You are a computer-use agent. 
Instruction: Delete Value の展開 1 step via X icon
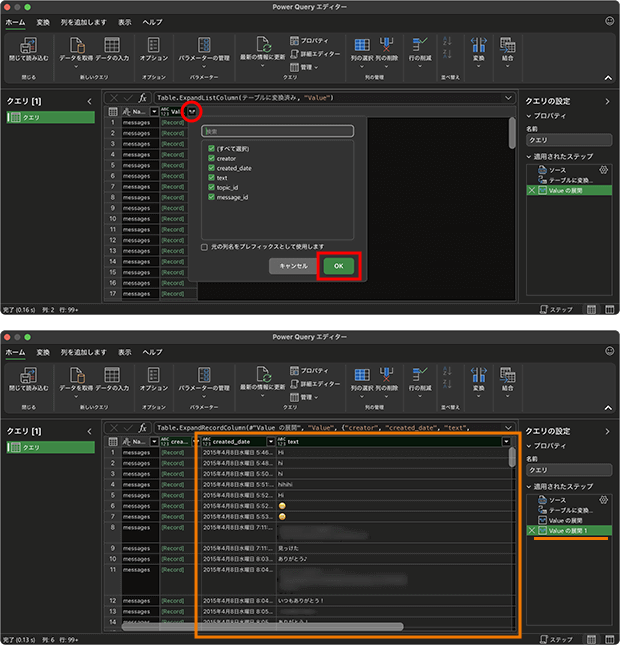(532, 530)
